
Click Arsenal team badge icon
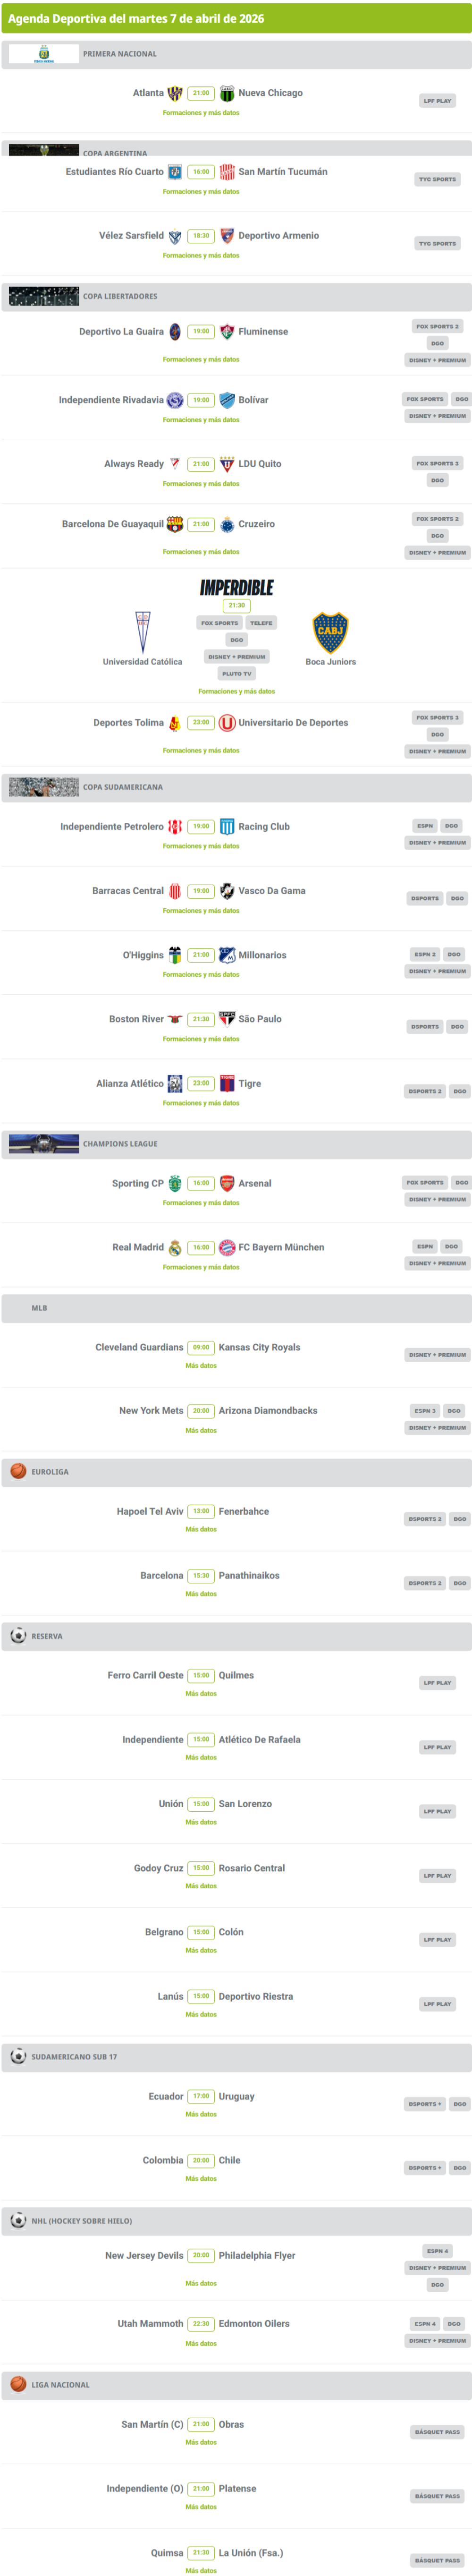click(x=227, y=1183)
